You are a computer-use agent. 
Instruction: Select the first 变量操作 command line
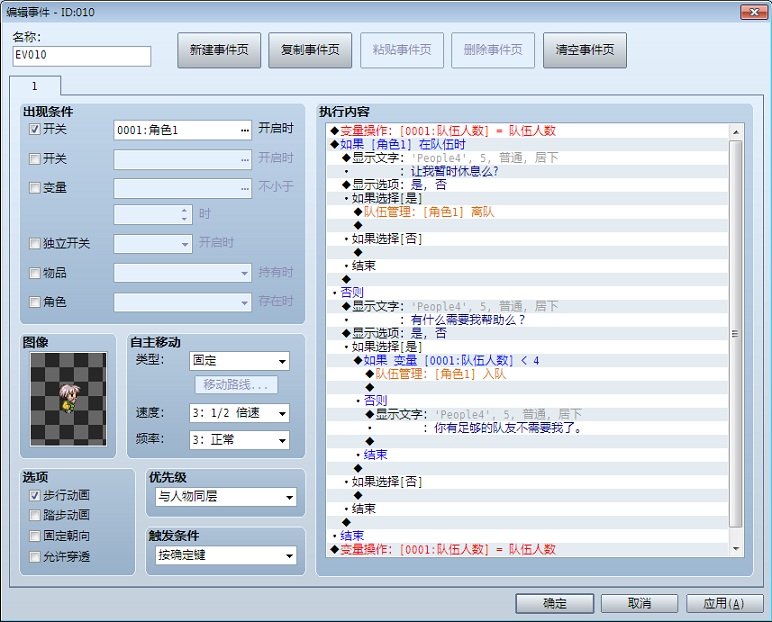527,131
